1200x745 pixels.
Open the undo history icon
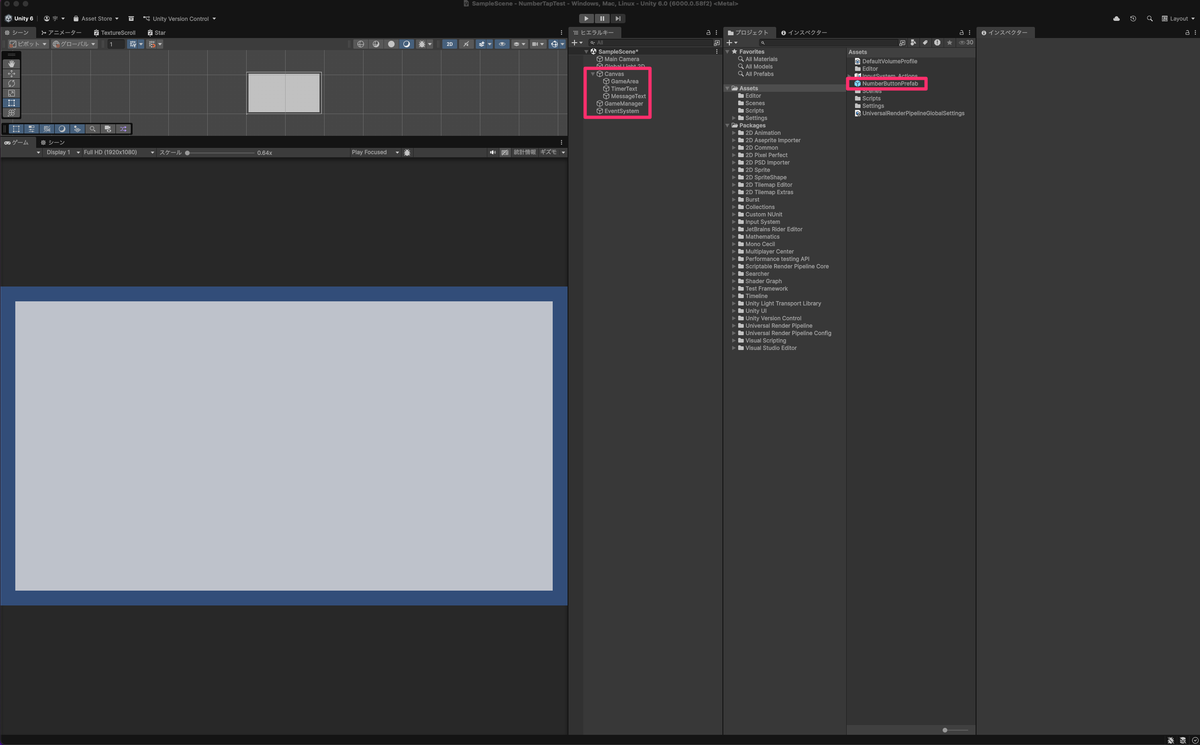(x=1133, y=18)
